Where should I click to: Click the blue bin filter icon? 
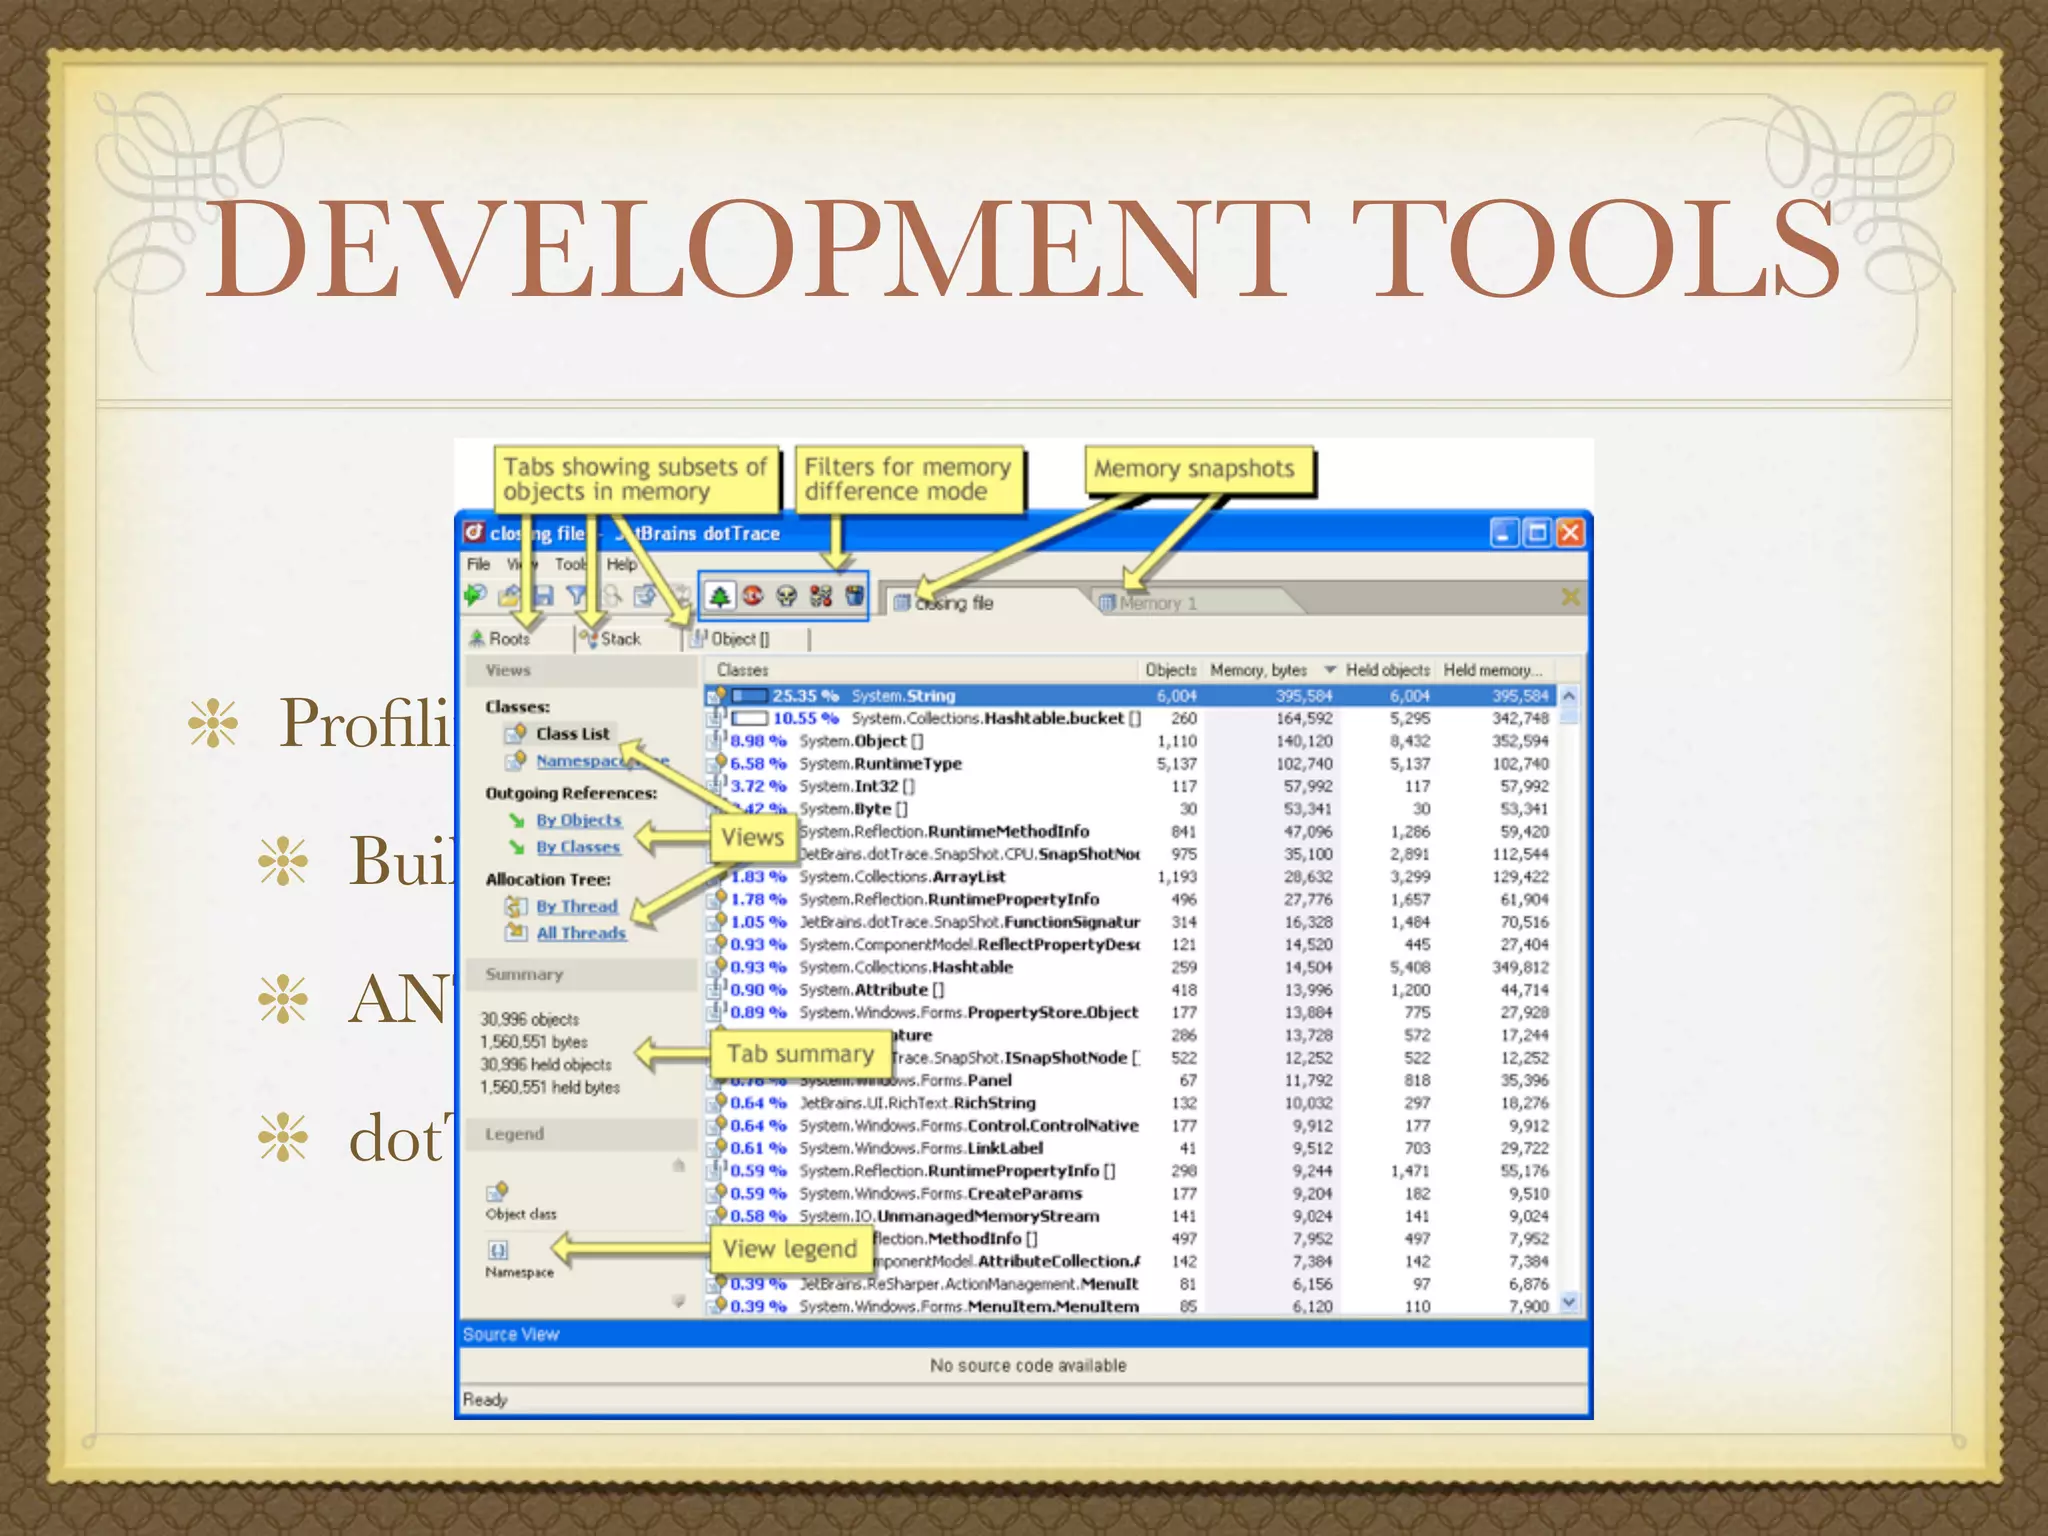(x=854, y=596)
